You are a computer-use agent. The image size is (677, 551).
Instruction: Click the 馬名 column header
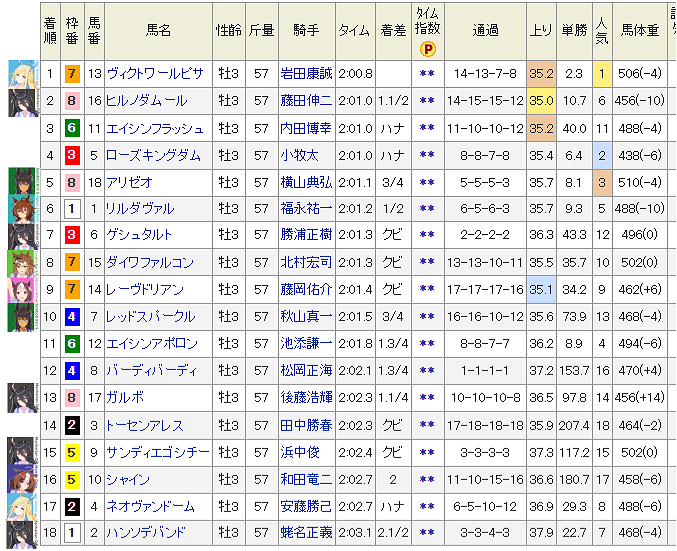(158, 30)
